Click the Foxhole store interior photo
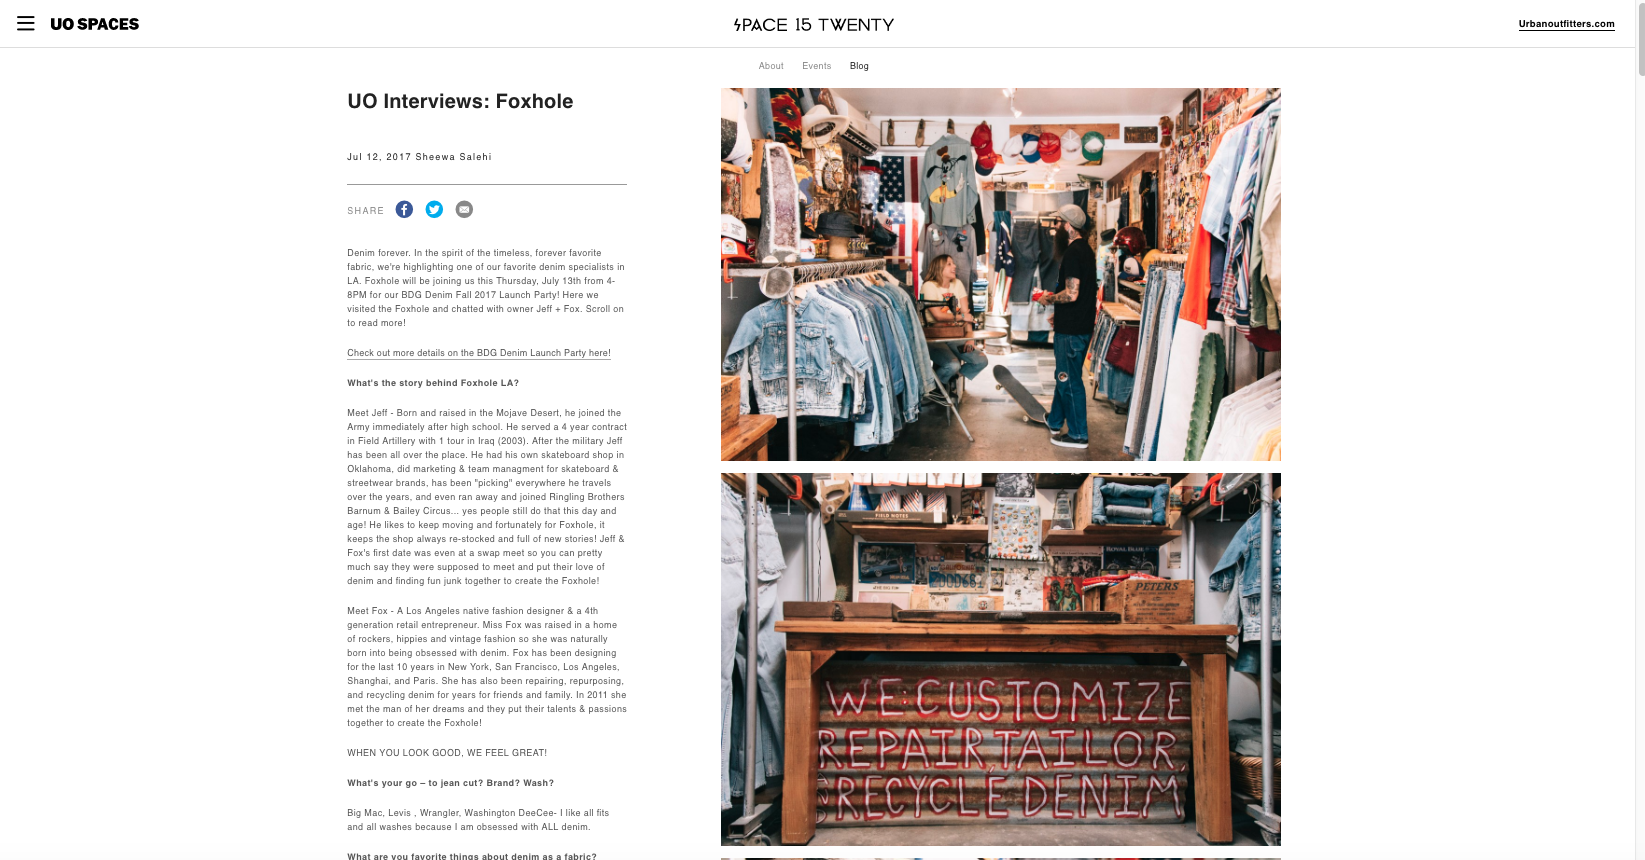Viewport: 1645px width, 860px height. click(x=1001, y=274)
